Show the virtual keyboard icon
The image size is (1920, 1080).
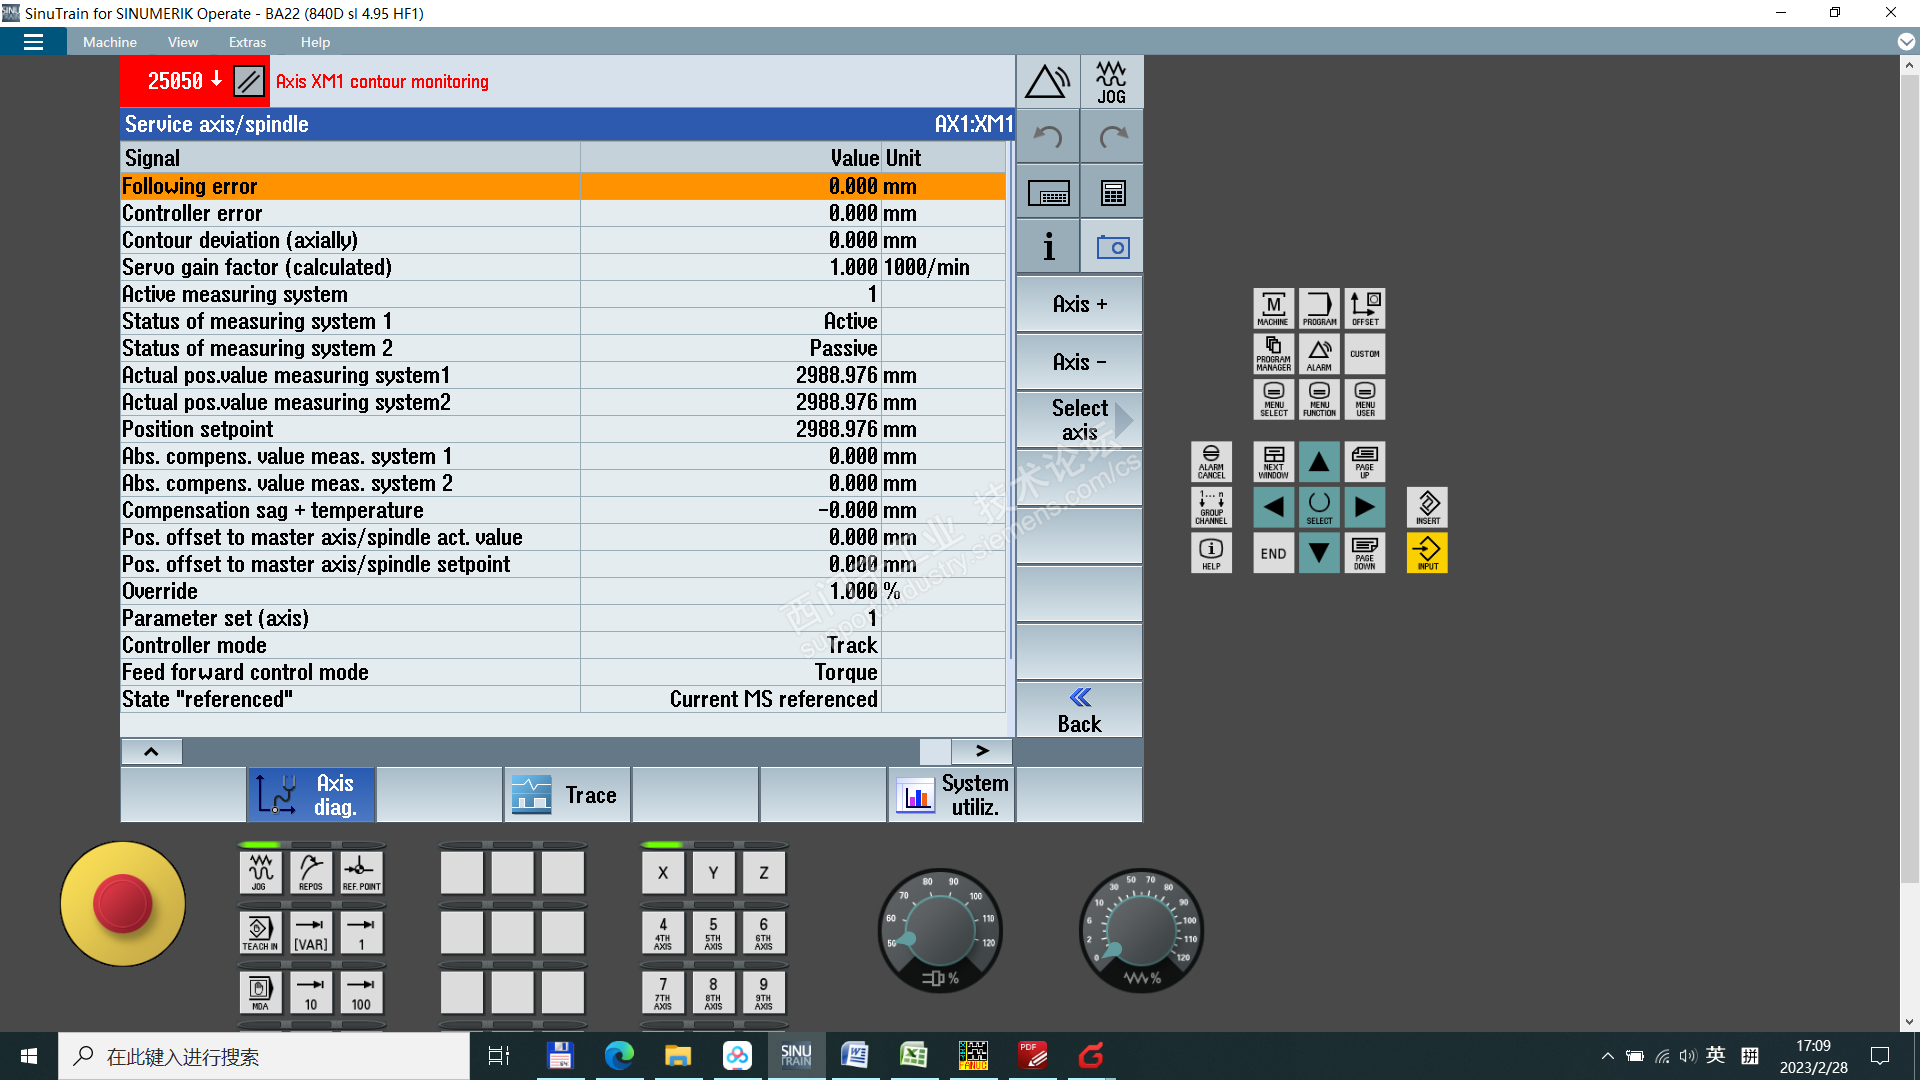click(1047, 193)
